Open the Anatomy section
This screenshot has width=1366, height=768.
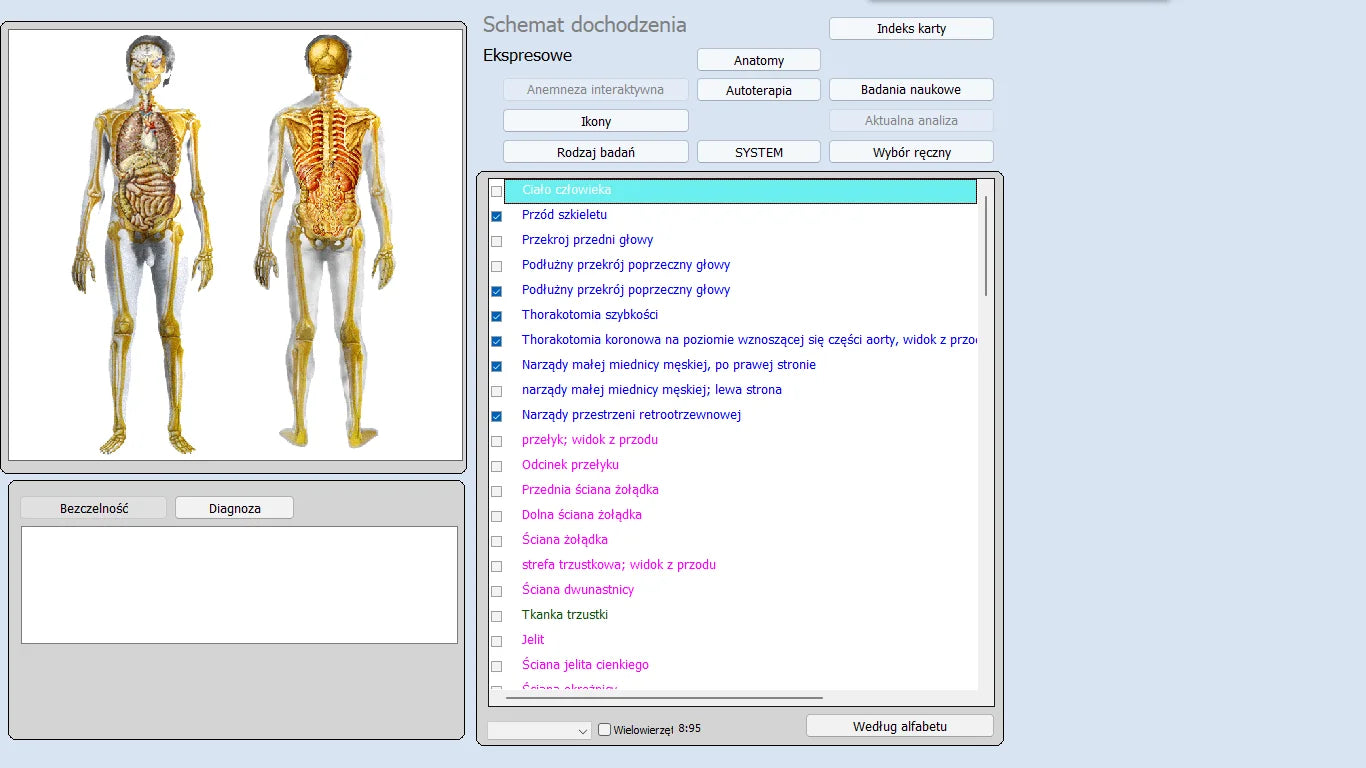[758, 60]
